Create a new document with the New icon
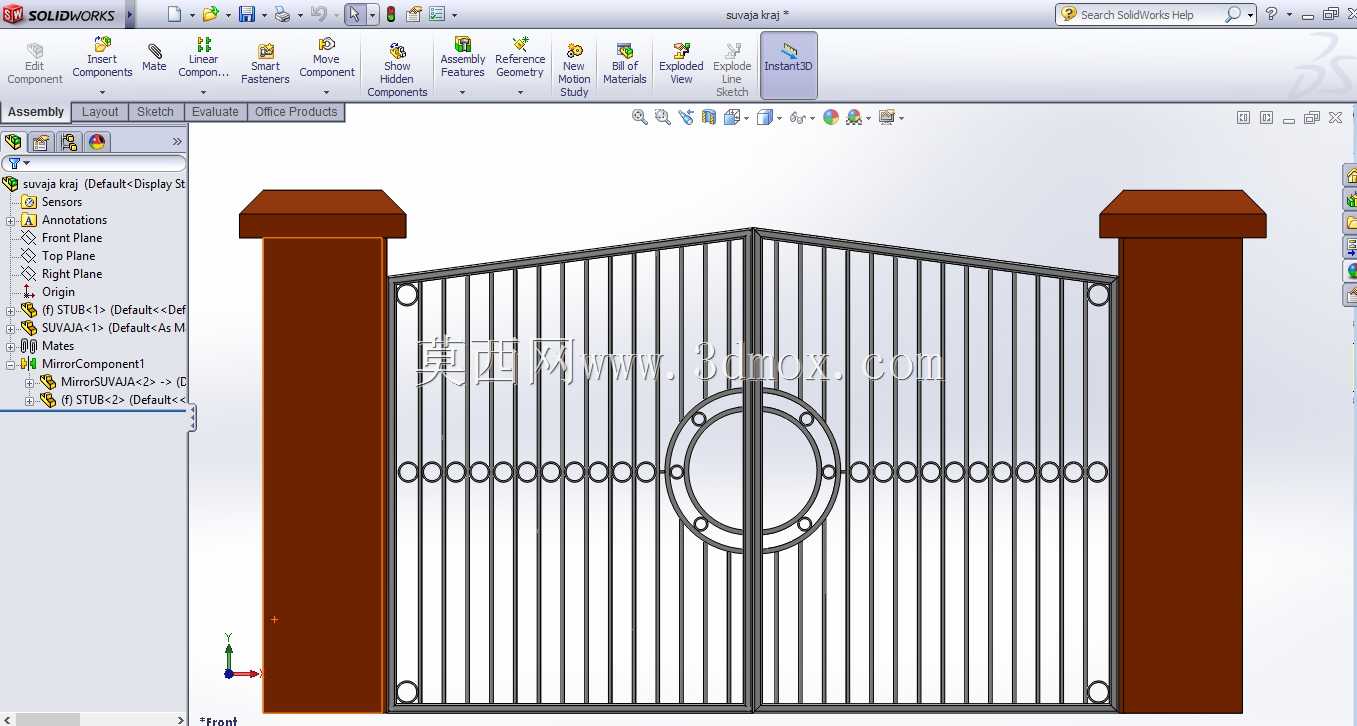Screen dimensions: 1357x726 [x=175, y=14]
